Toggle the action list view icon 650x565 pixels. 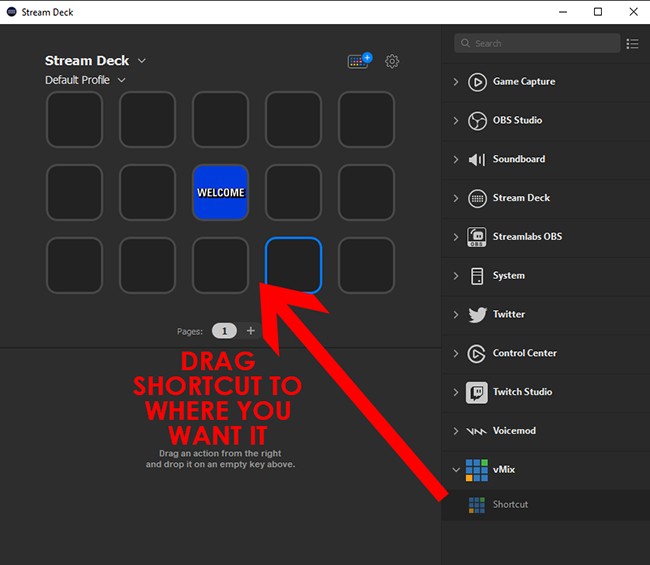[632, 44]
